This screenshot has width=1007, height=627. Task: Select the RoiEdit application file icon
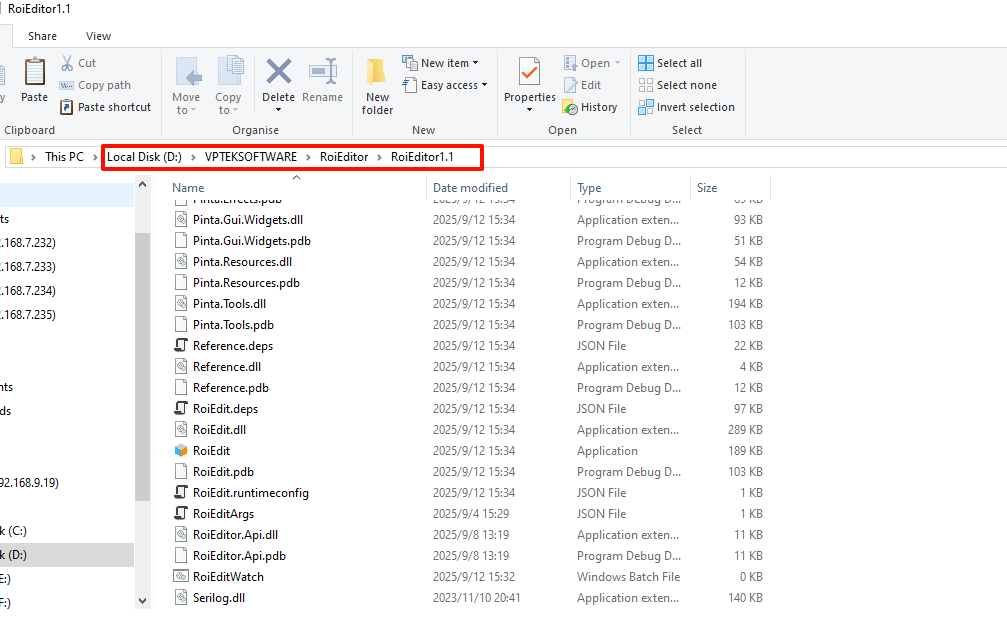click(x=181, y=451)
